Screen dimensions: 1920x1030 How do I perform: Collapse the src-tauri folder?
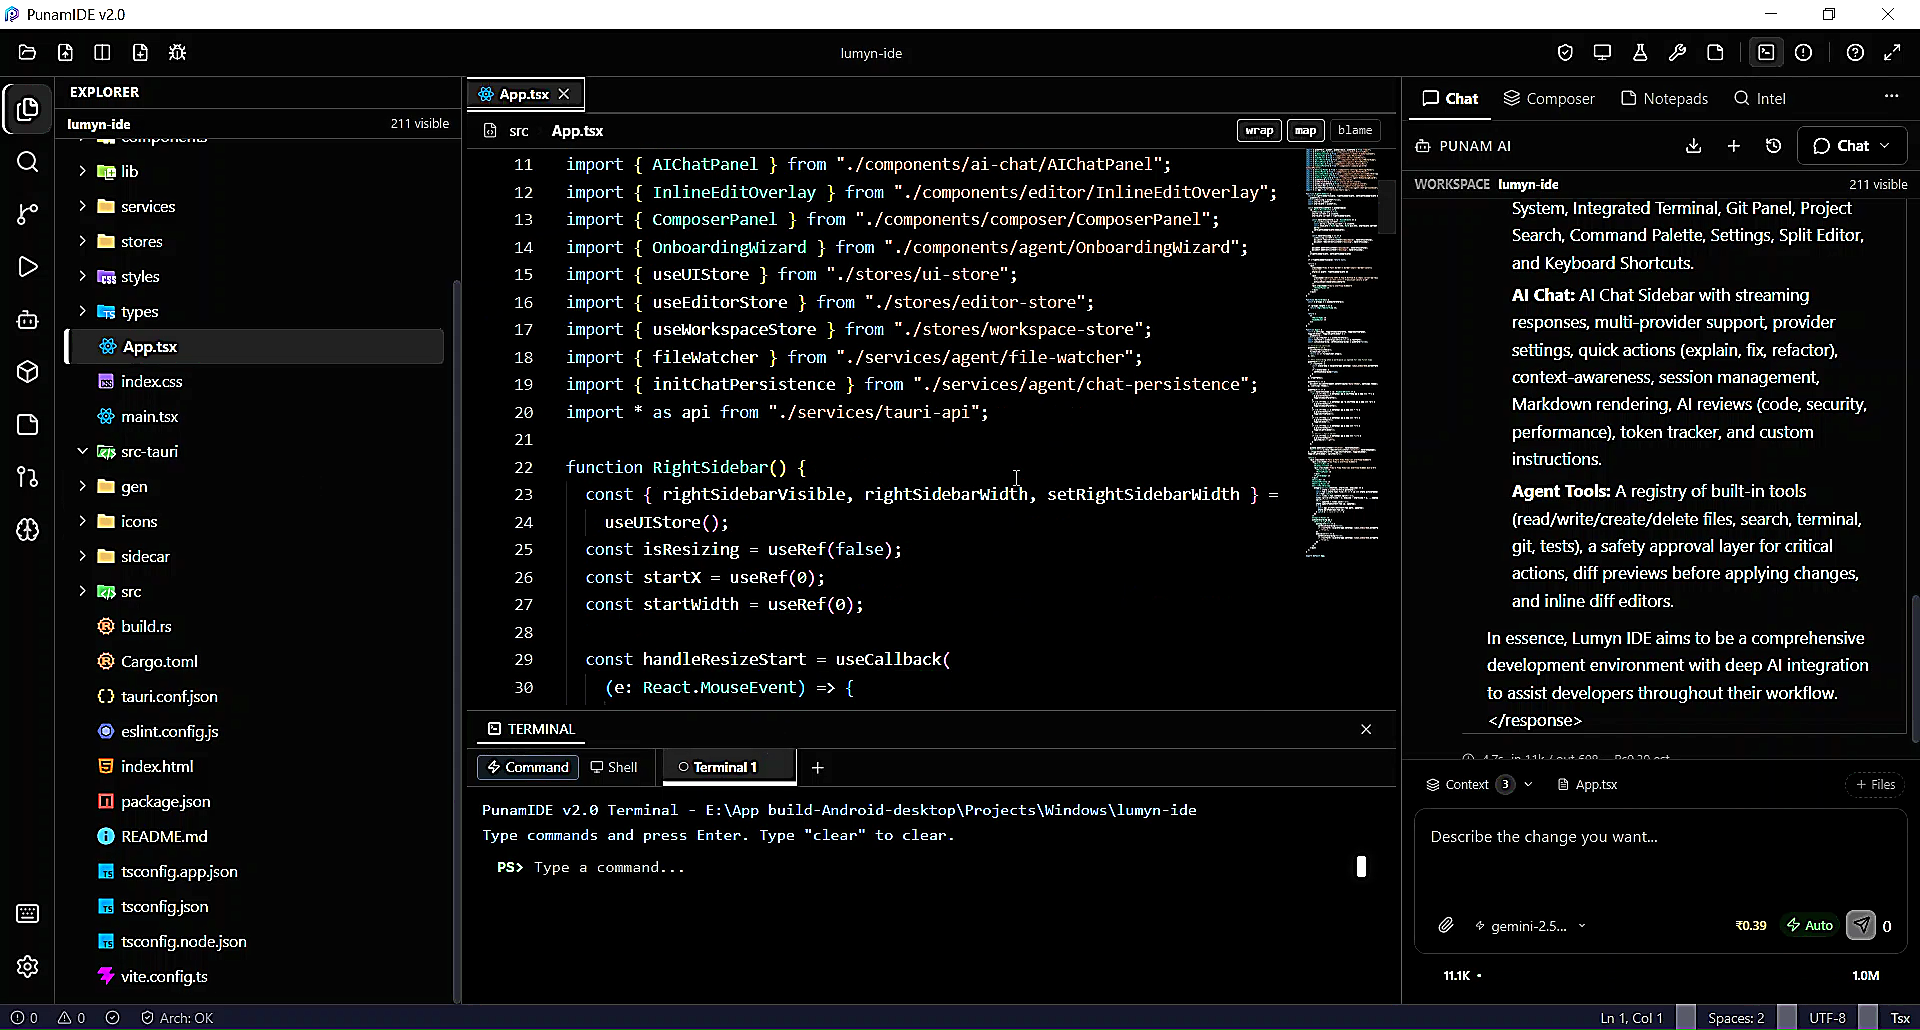coord(82,451)
